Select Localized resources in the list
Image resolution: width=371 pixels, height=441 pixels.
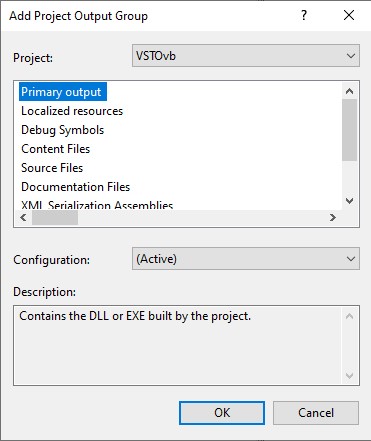(72, 111)
